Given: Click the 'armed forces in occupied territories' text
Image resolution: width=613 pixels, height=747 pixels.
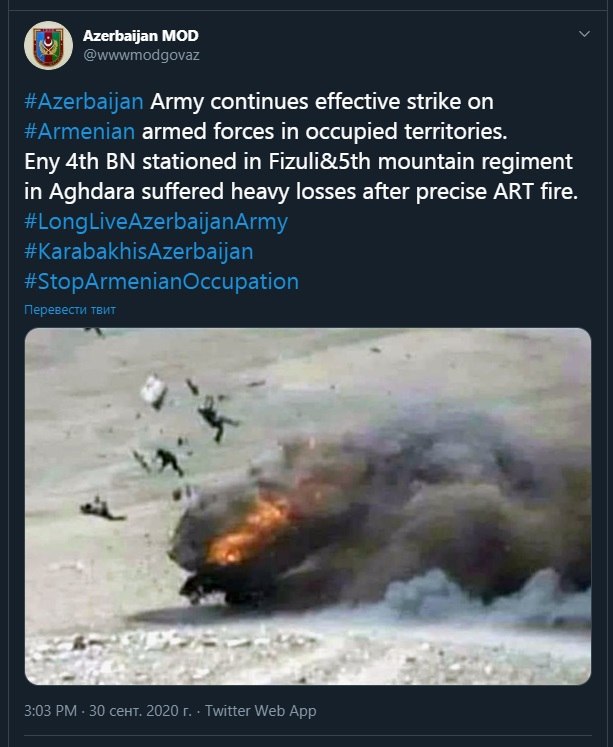Looking at the screenshot, I should click(x=324, y=131).
